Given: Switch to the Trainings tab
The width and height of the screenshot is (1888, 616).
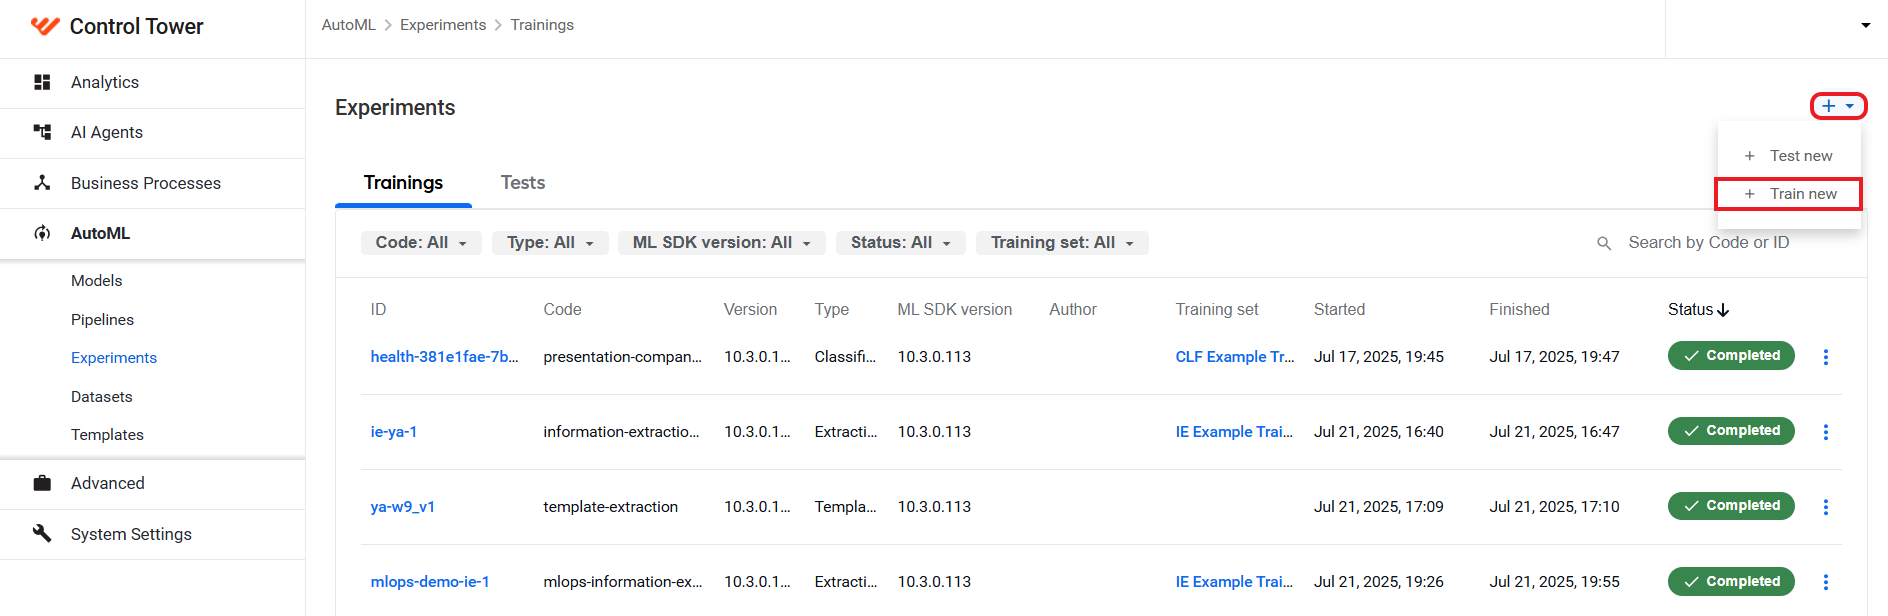Looking at the screenshot, I should (x=403, y=183).
